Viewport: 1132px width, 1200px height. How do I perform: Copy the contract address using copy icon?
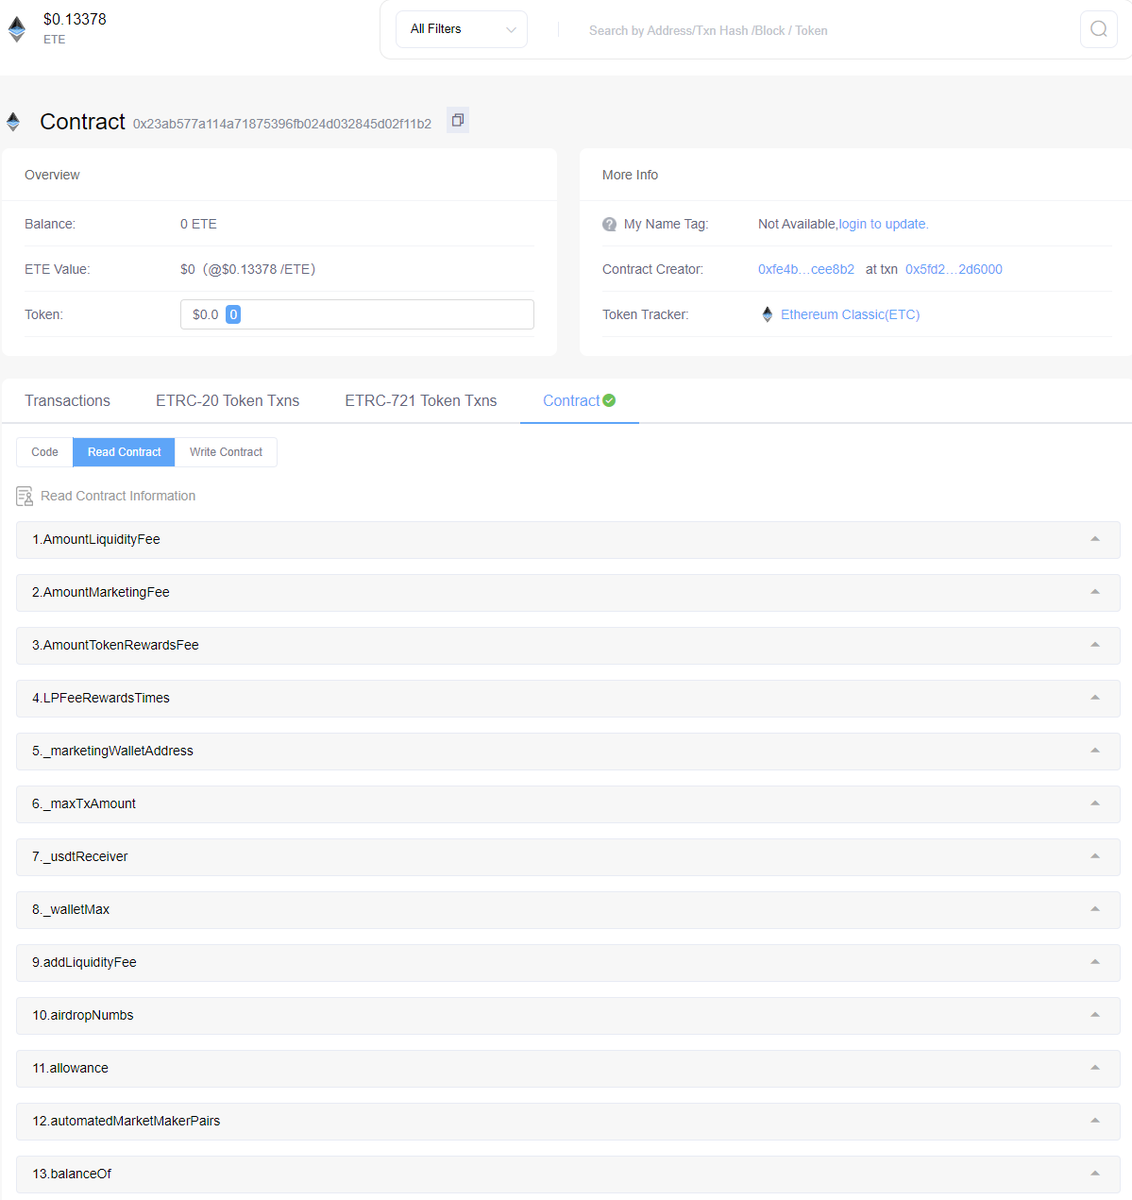[x=457, y=119]
